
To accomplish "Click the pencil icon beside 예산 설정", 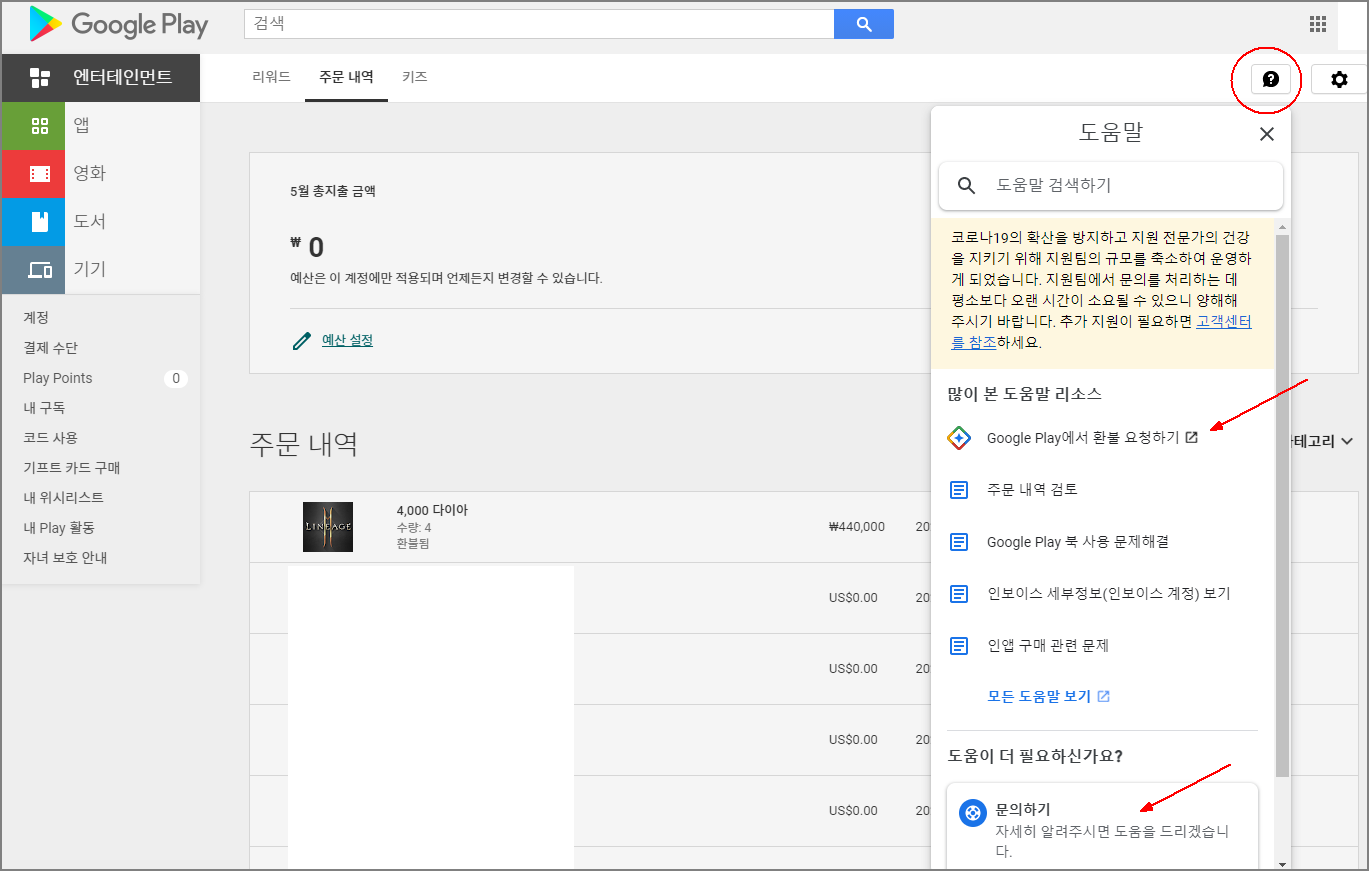I will tap(301, 341).
